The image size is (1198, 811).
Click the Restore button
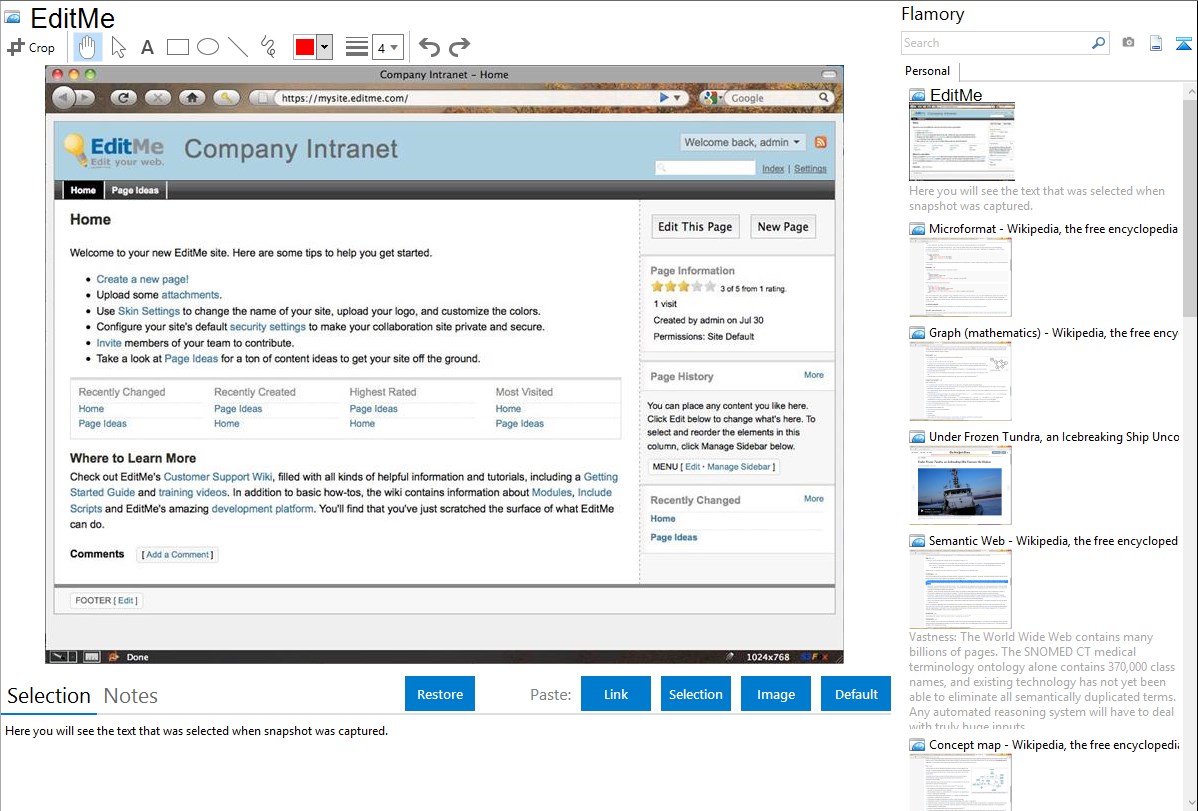click(x=440, y=694)
